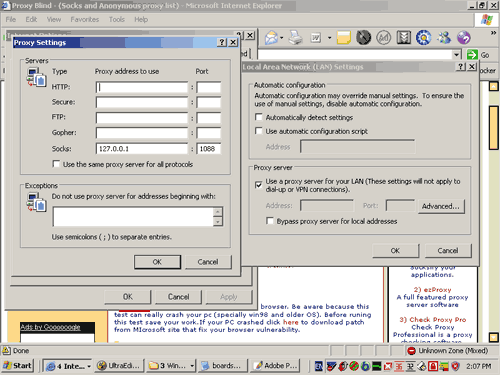Click the Mail envelope toolbar icon
Viewport: 500px width, 375px height.
tap(271, 38)
